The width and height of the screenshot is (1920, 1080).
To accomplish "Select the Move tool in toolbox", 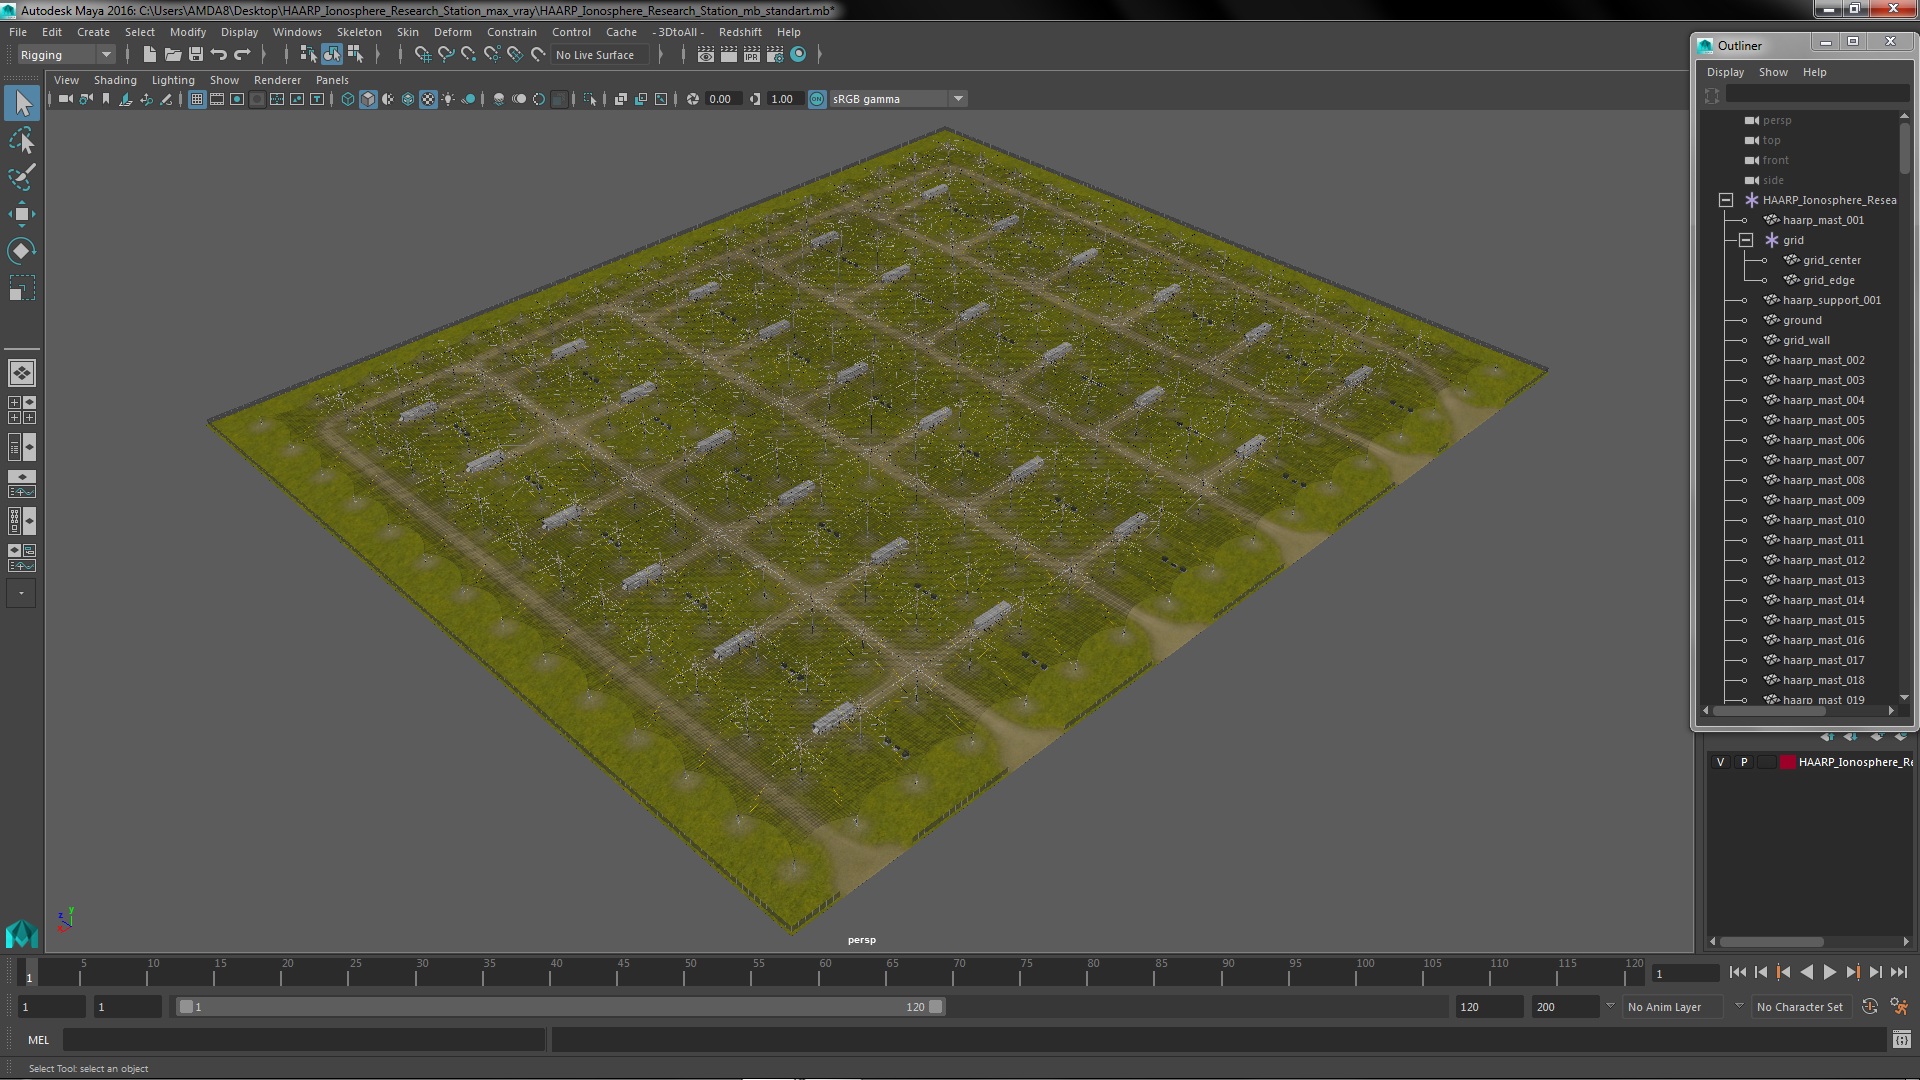I will coord(21,214).
